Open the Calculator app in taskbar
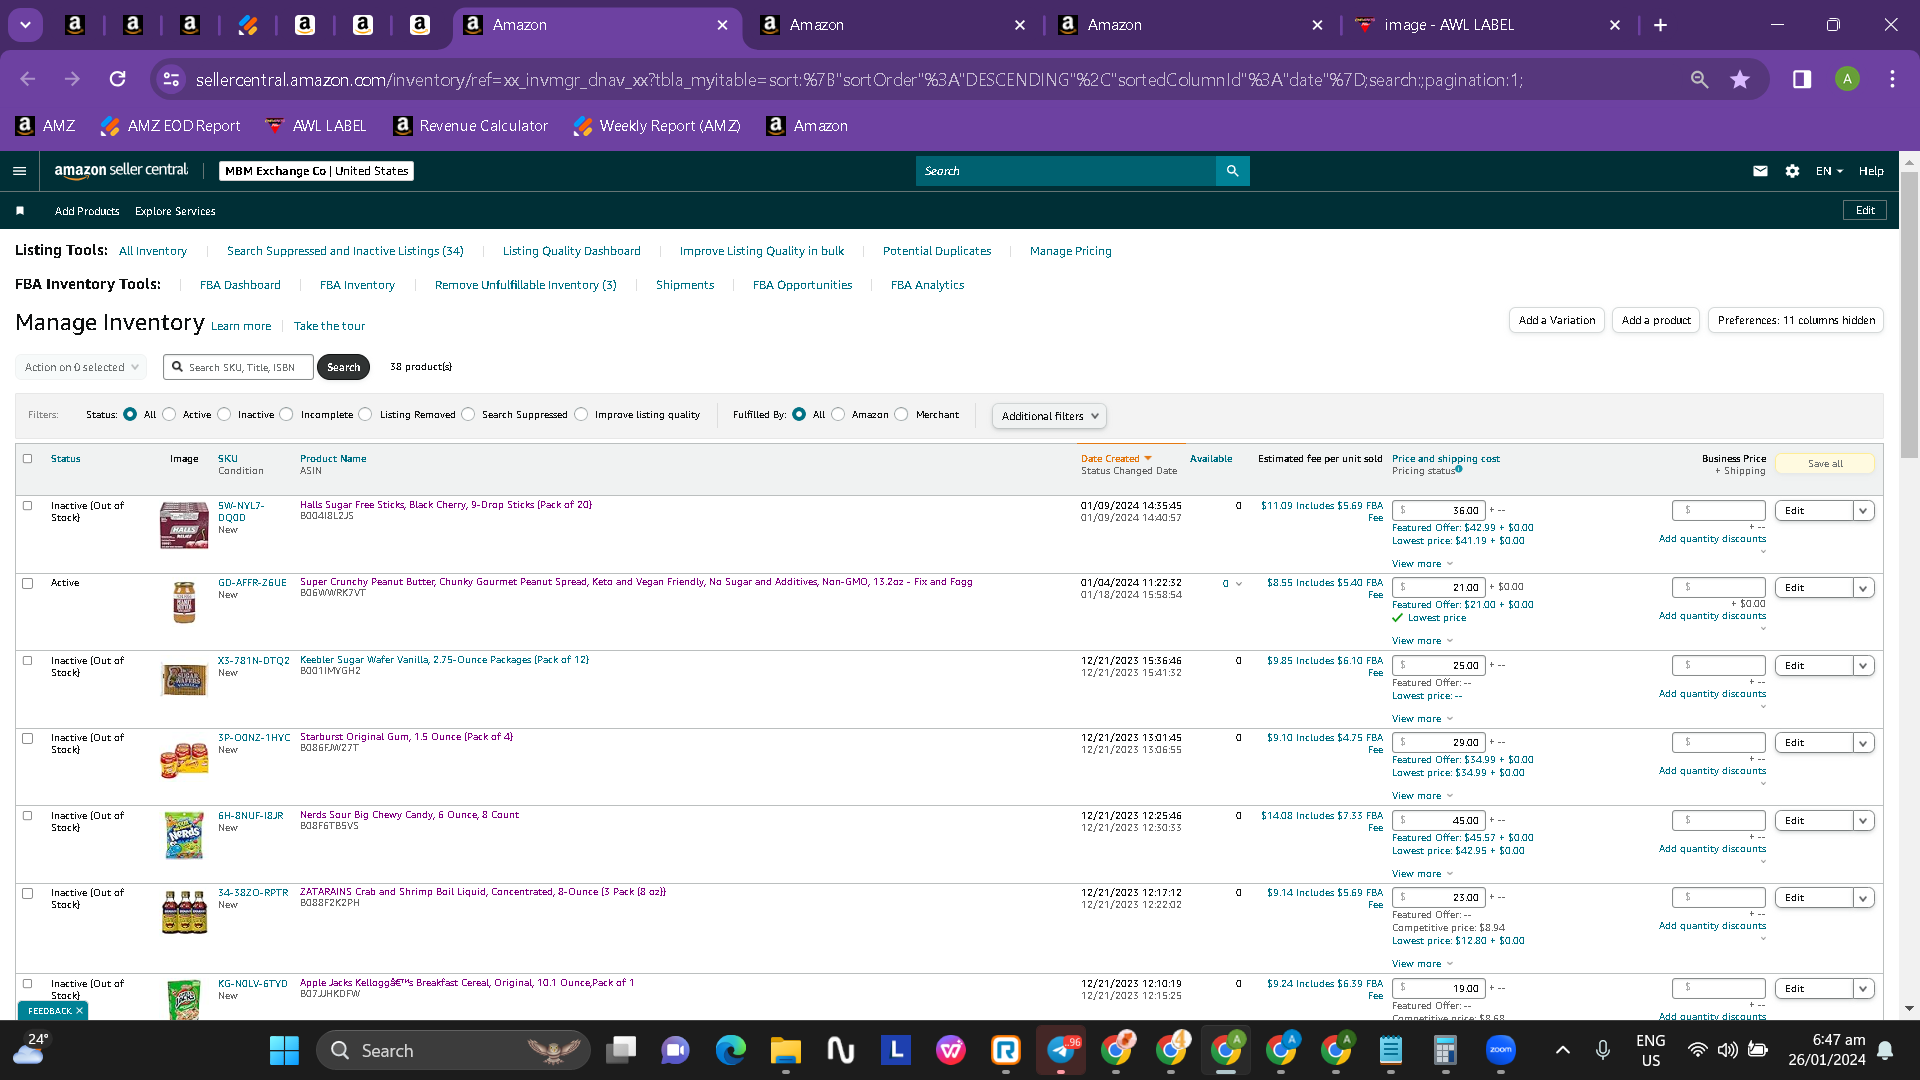 point(1445,1050)
